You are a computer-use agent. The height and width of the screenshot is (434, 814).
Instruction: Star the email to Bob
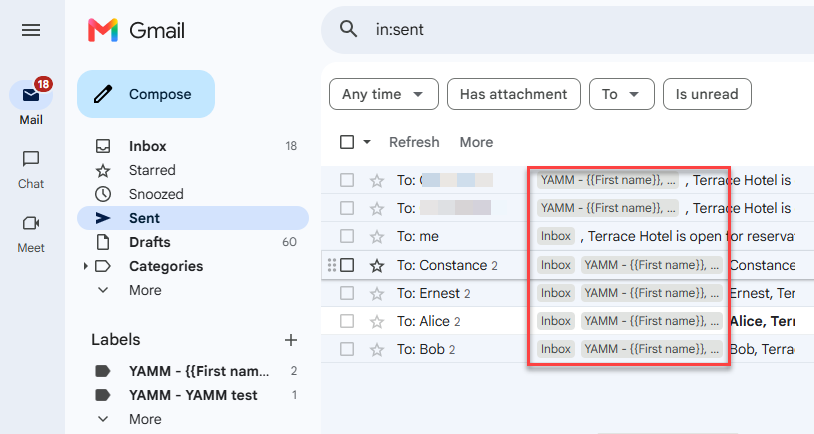(x=377, y=349)
